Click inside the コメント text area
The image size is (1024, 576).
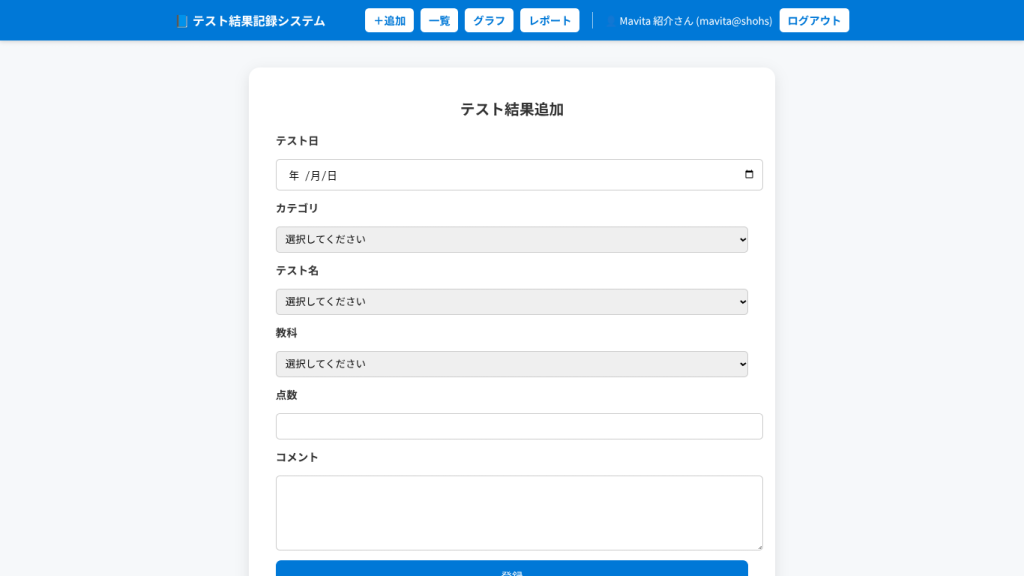click(519, 512)
